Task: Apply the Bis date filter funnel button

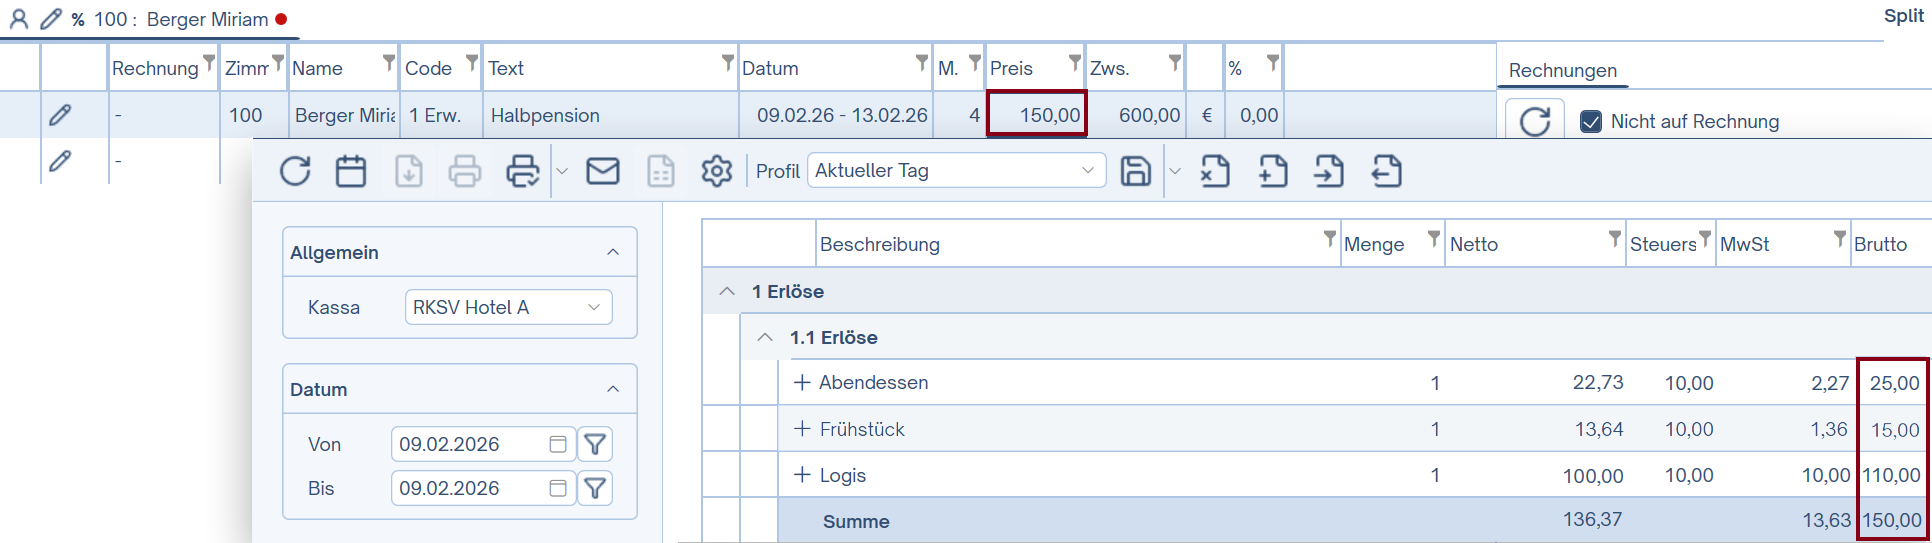Action: pos(595,488)
